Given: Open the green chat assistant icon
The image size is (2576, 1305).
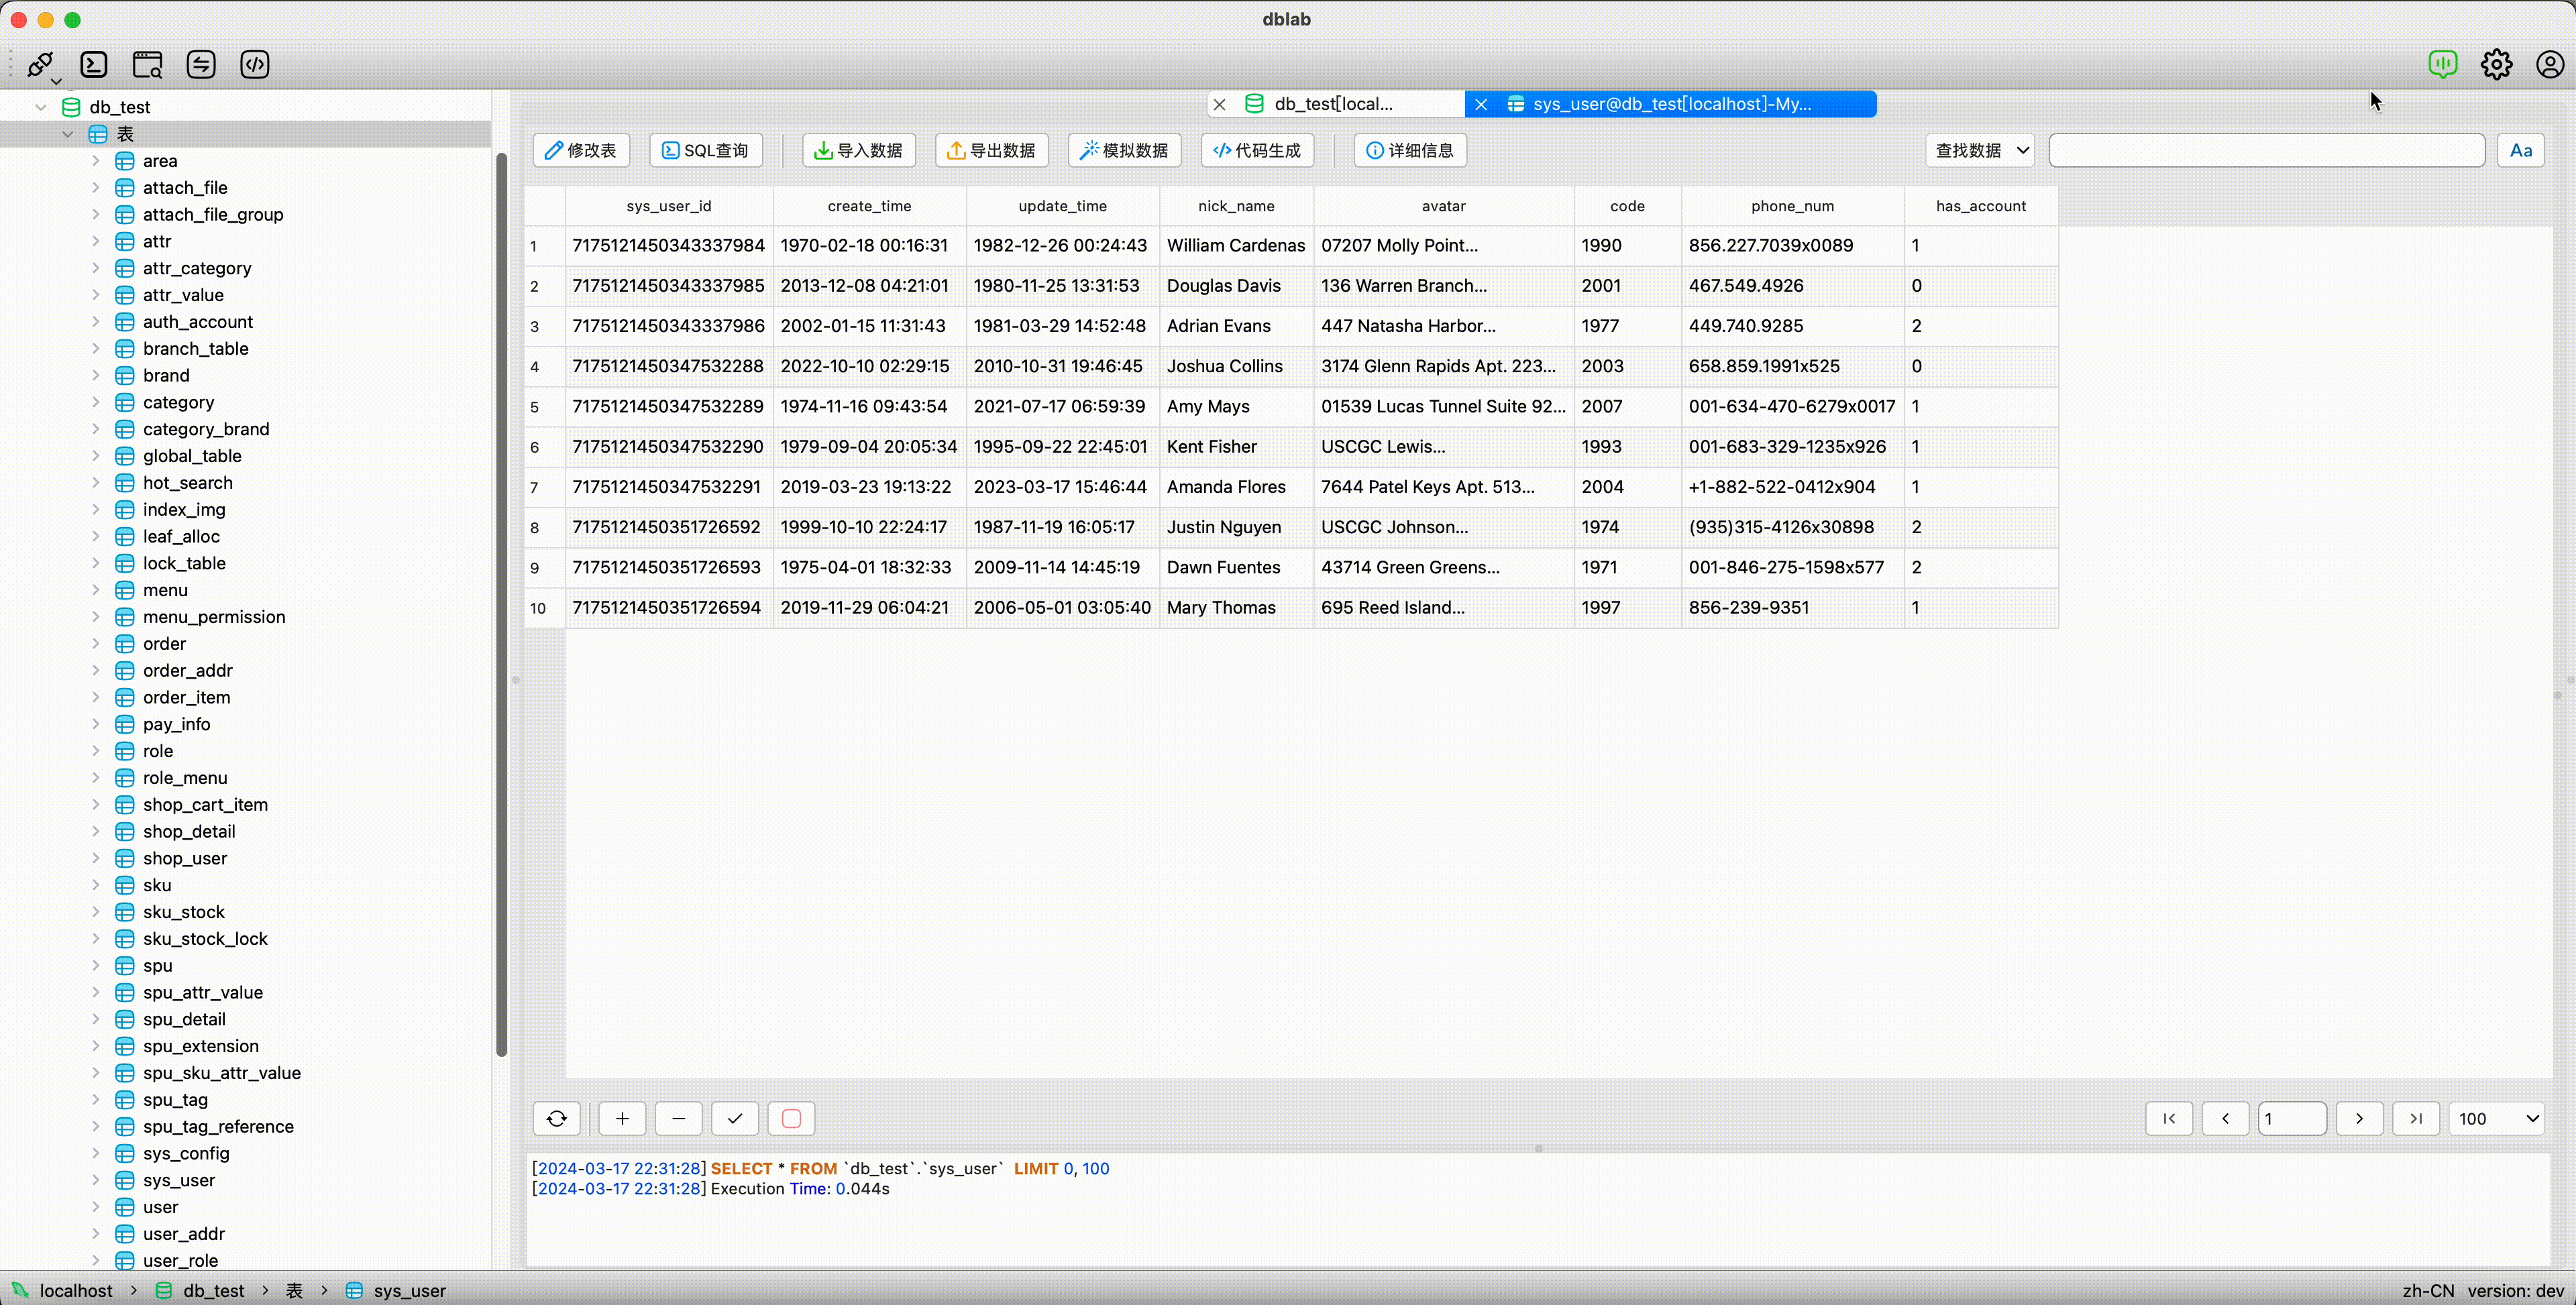Looking at the screenshot, I should 2443,65.
